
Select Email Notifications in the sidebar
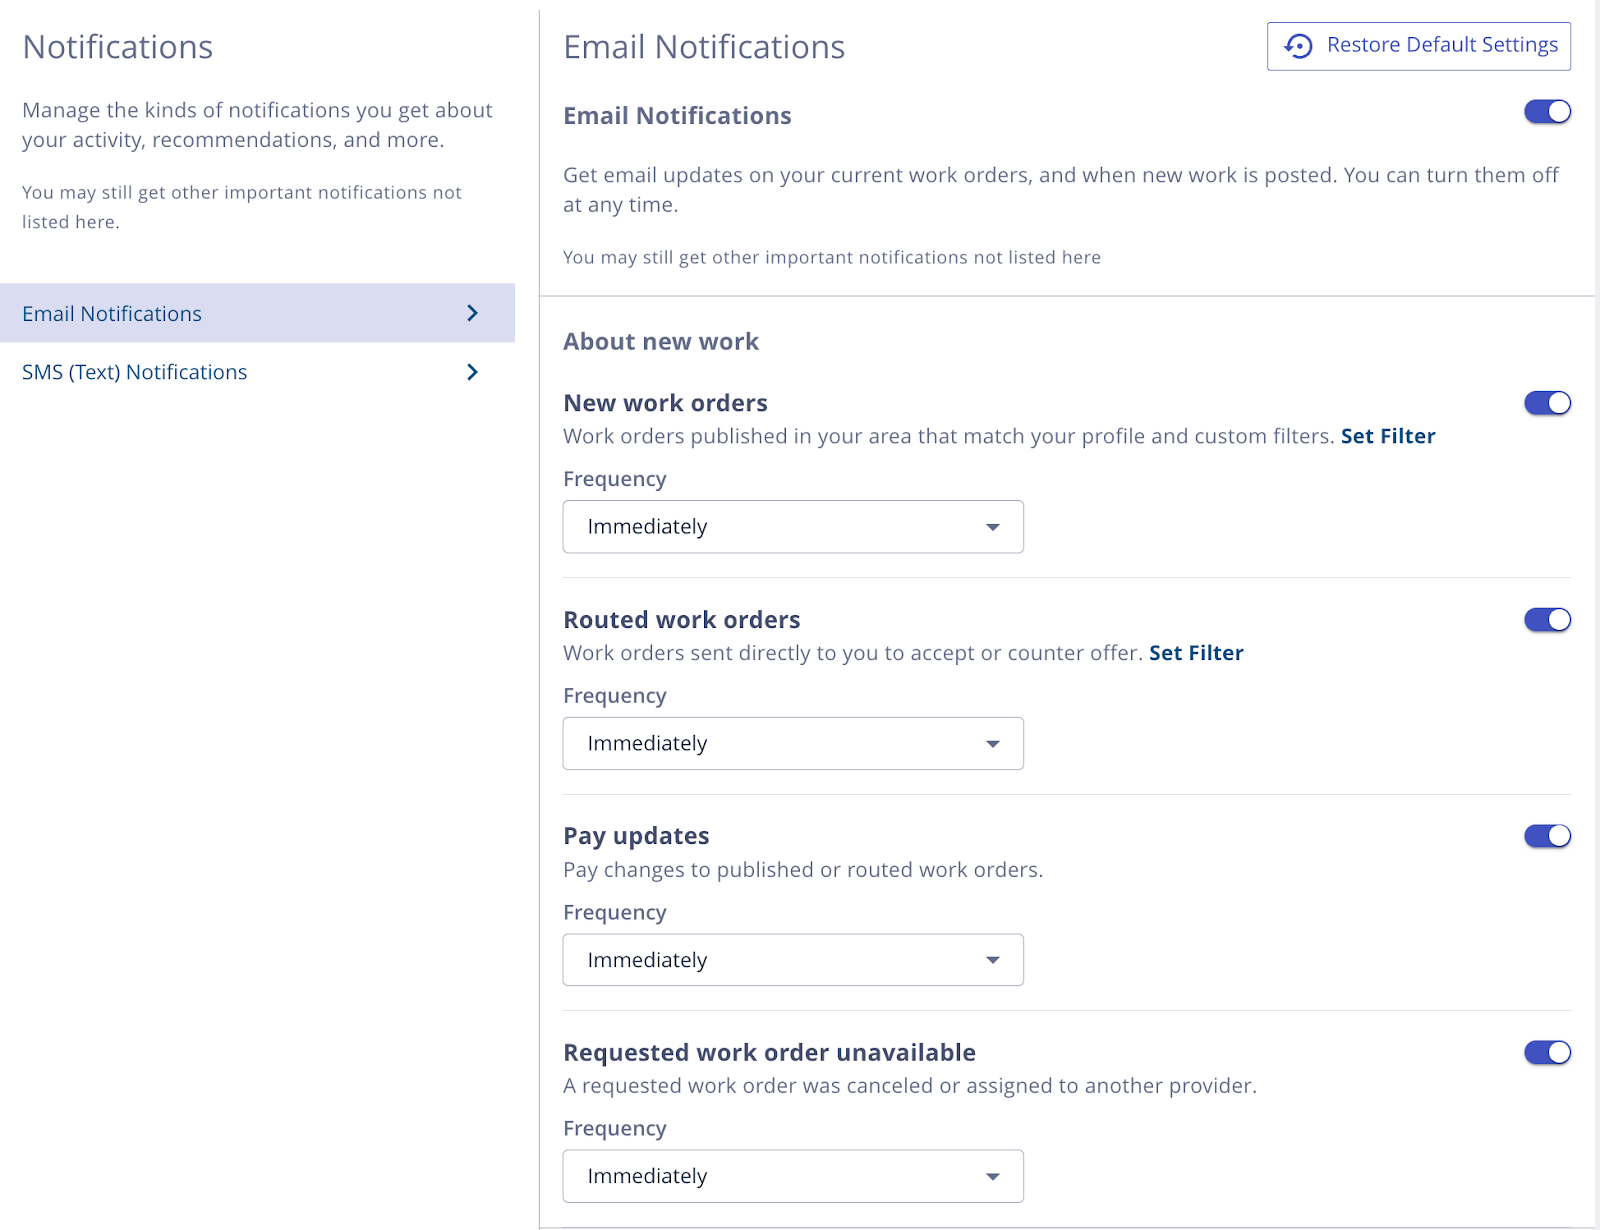(111, 313)
